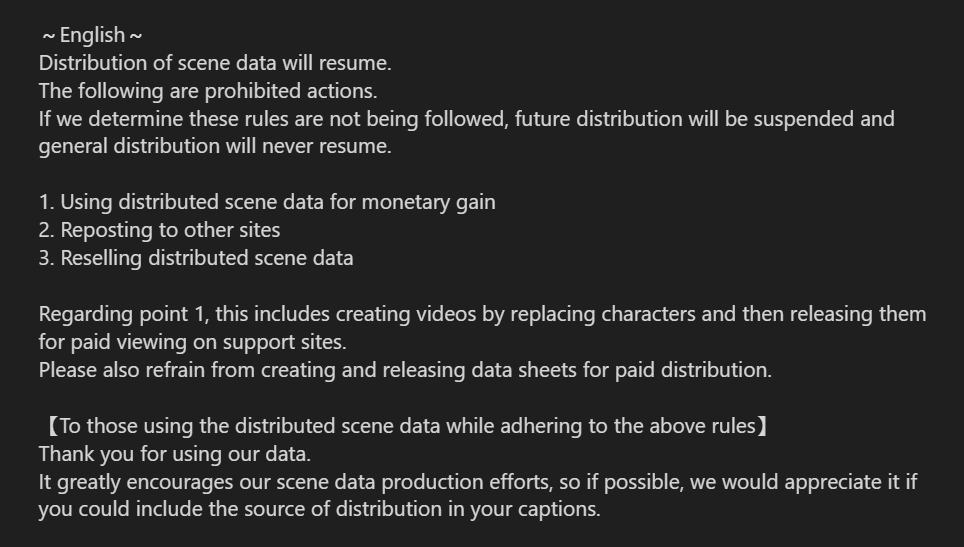This screenshot has height=547, width=964.
Task: Select rule 3 'Reselling distributed scene data'
Action: click(196, 258)
